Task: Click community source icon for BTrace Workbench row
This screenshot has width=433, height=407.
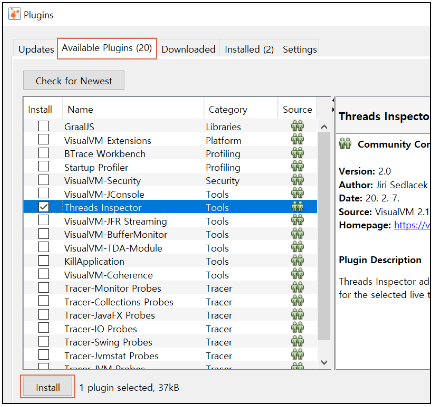Action: pyautogui.click(x=297, y=153)
